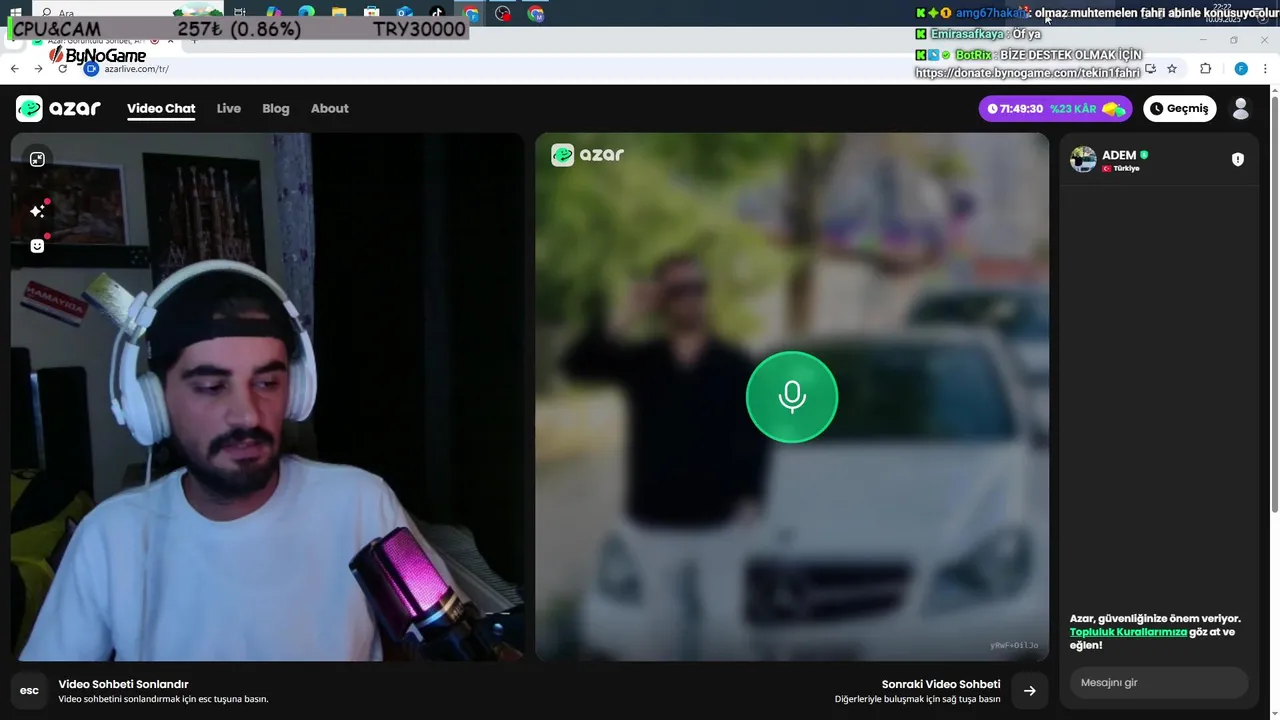Click the esc end chat button
The image size is (1280, 720).
(x=29, y=691)
